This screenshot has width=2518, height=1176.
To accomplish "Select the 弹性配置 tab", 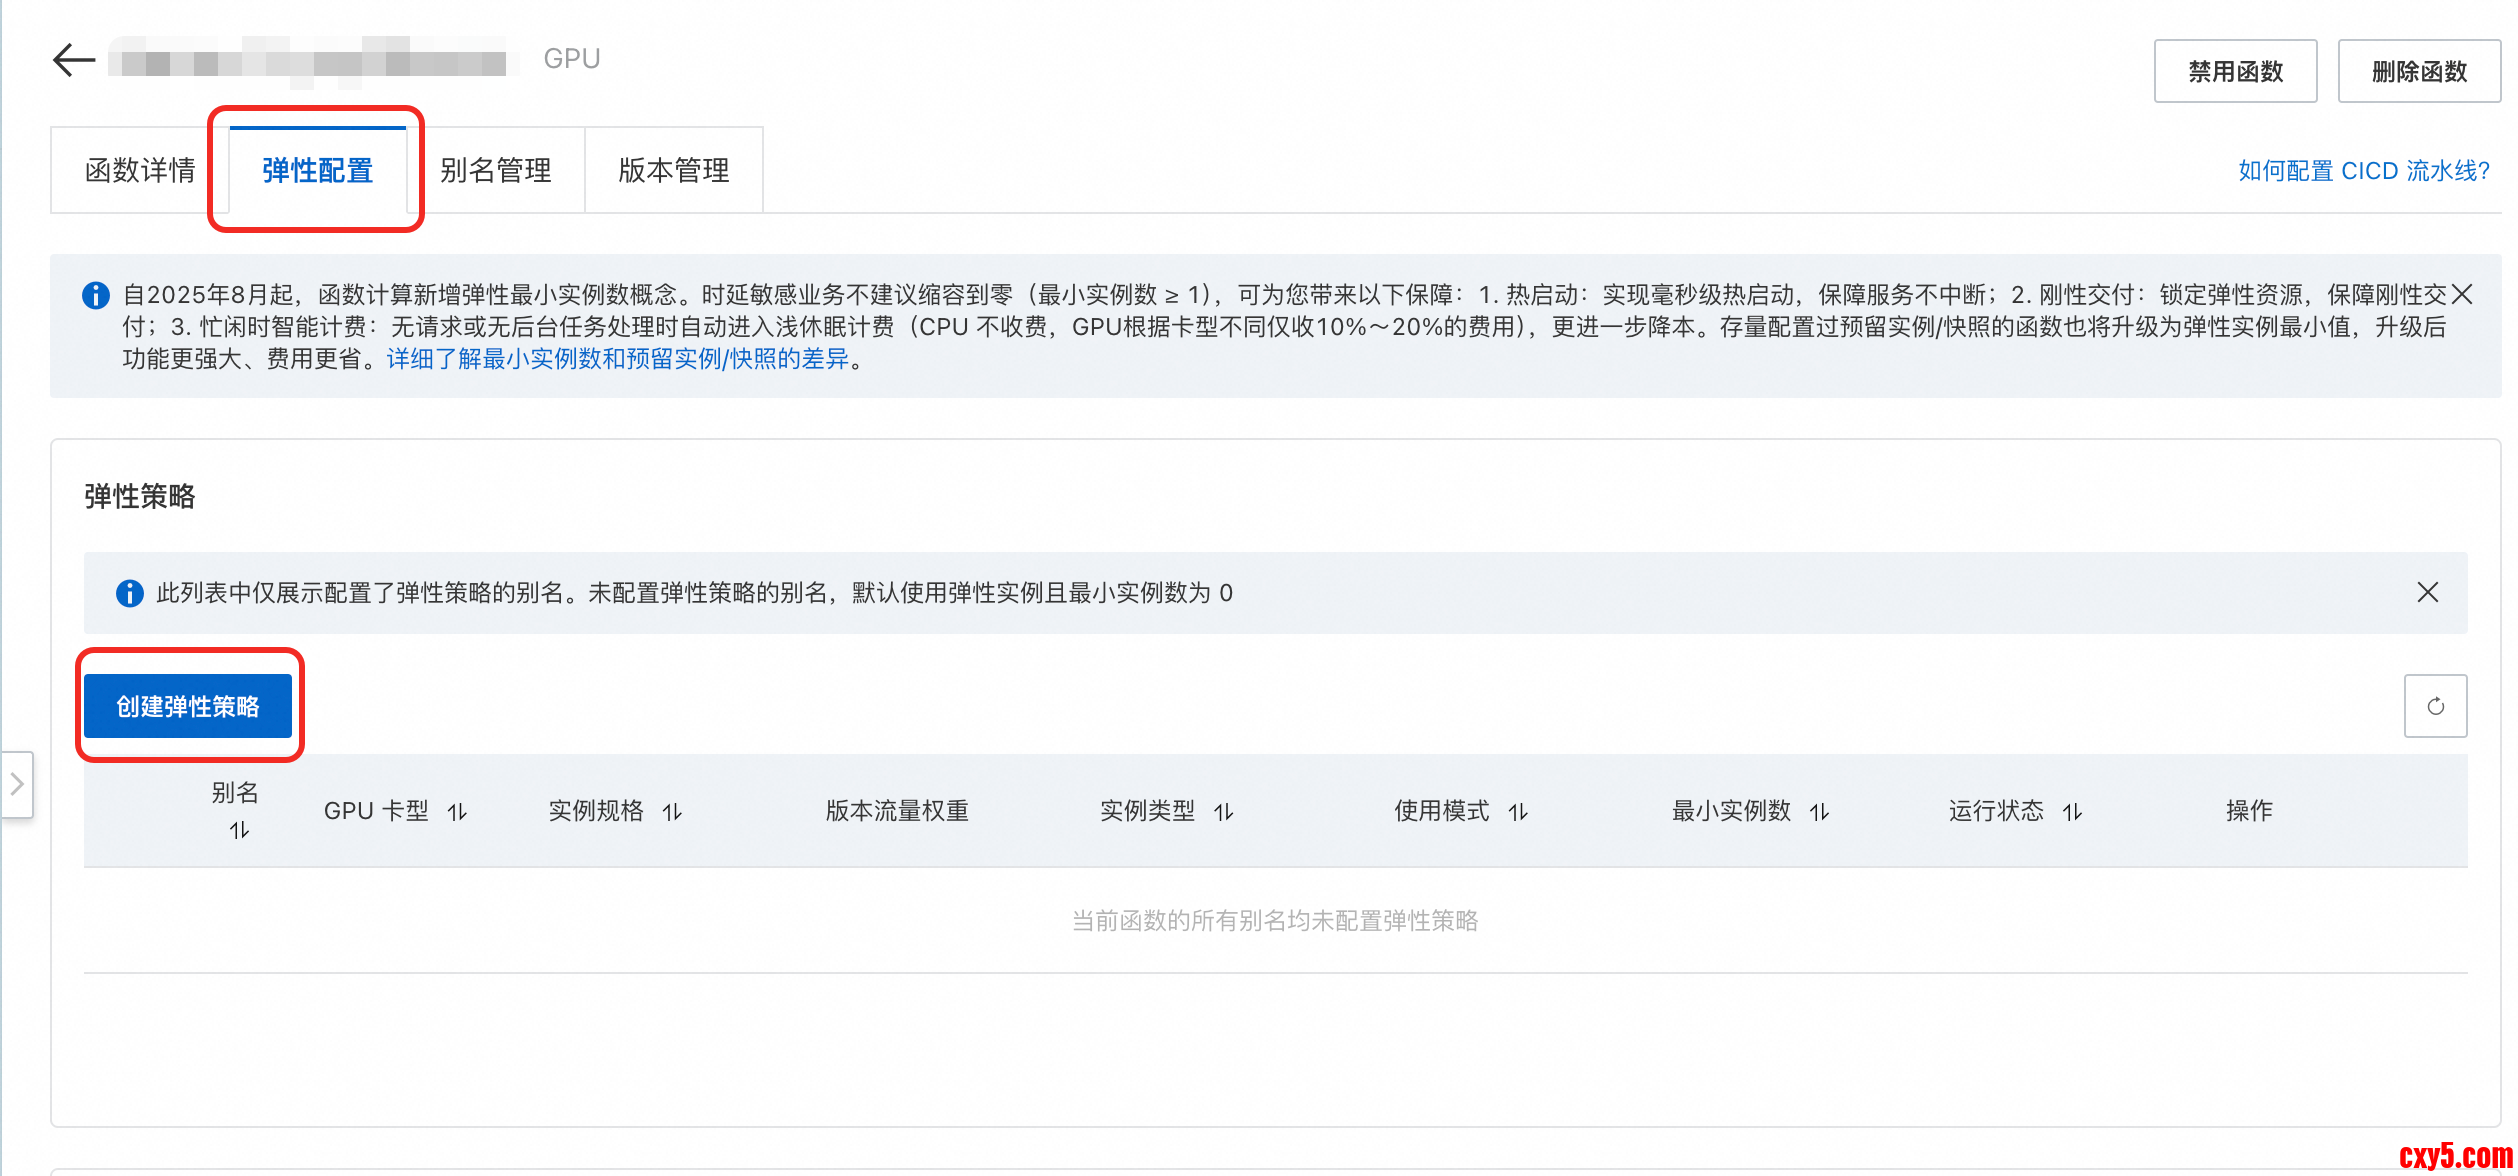I will pyautogui.click(x=317, y=171).
